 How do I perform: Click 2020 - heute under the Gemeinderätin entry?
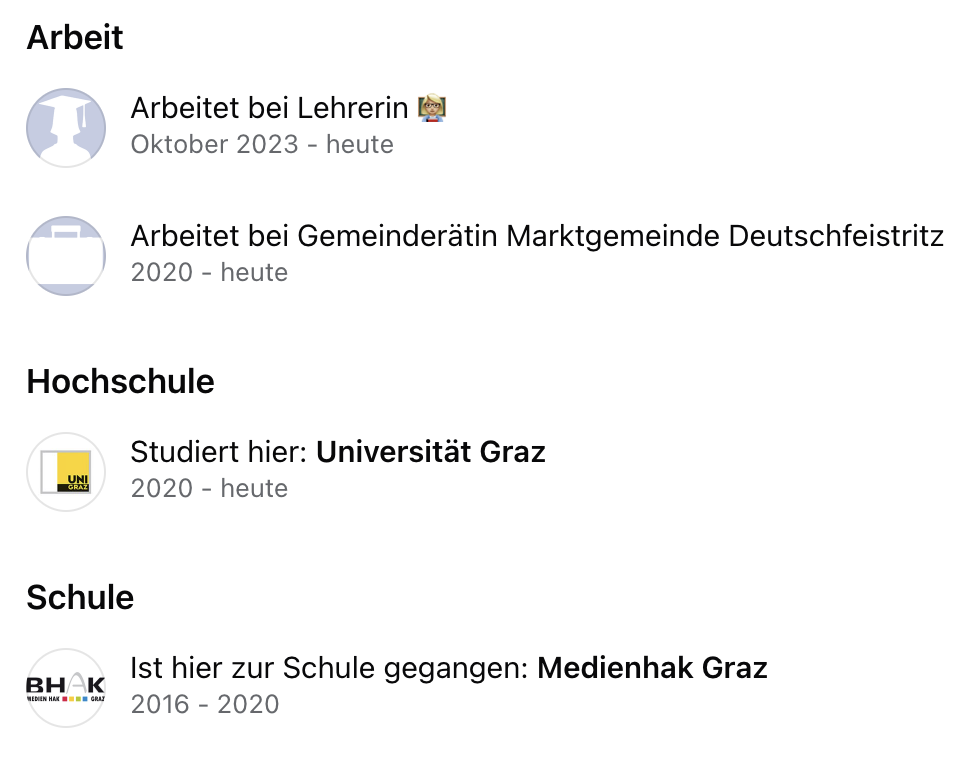209,272
